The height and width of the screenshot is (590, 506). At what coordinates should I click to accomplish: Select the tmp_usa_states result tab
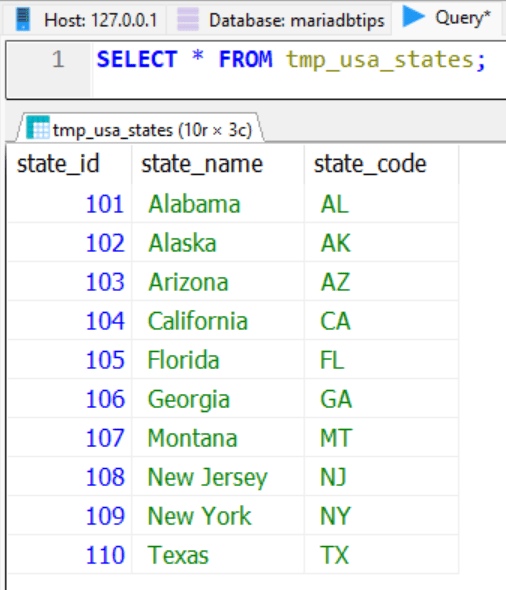(x=140, y=129)
